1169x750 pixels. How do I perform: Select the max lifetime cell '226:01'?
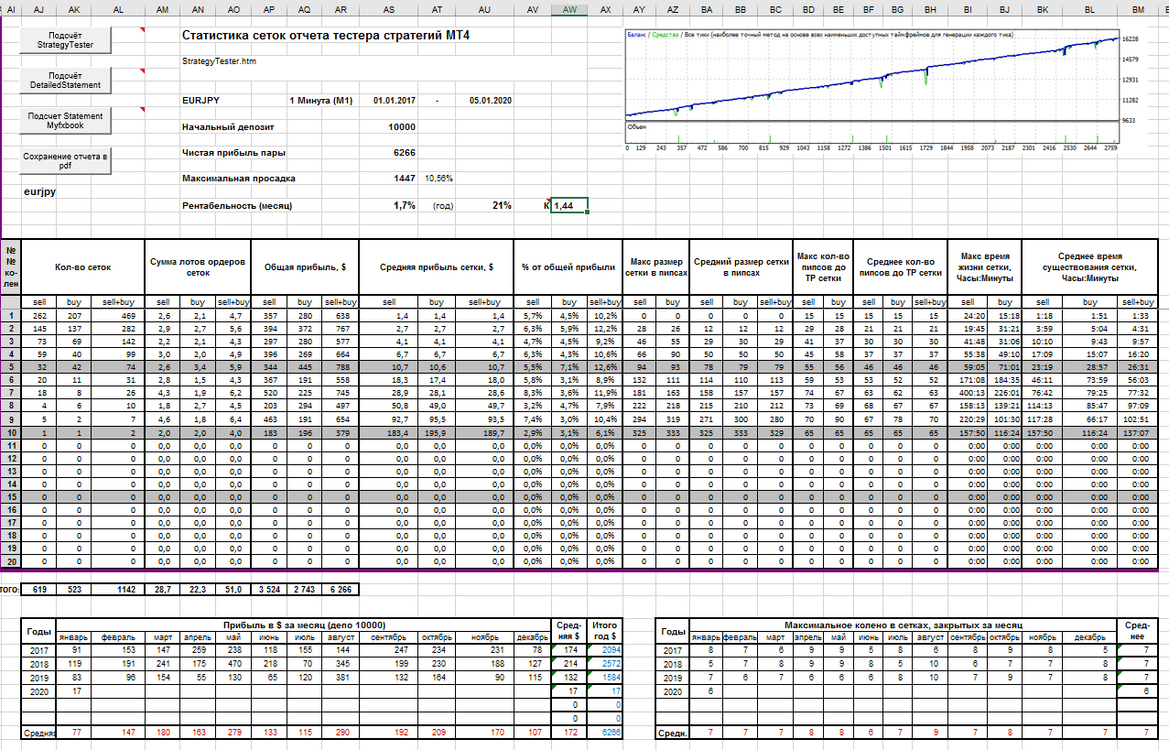pyautogui.click(x=1005, y=393)
